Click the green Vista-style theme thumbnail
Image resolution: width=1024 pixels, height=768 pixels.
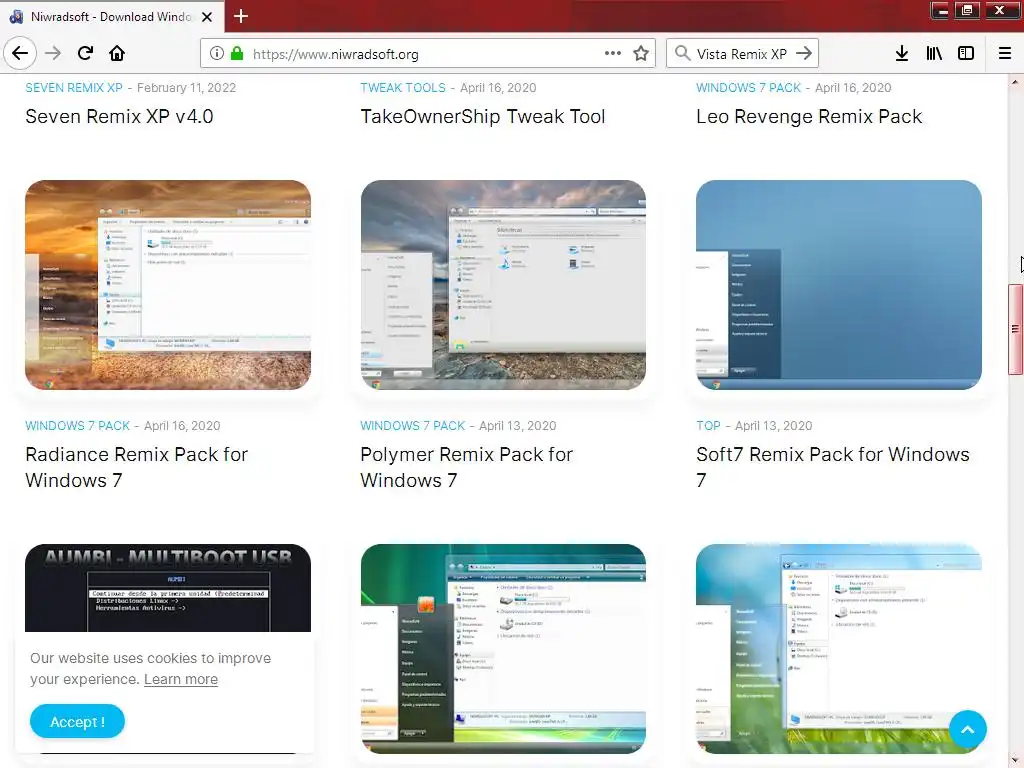[x=504, y=648]
